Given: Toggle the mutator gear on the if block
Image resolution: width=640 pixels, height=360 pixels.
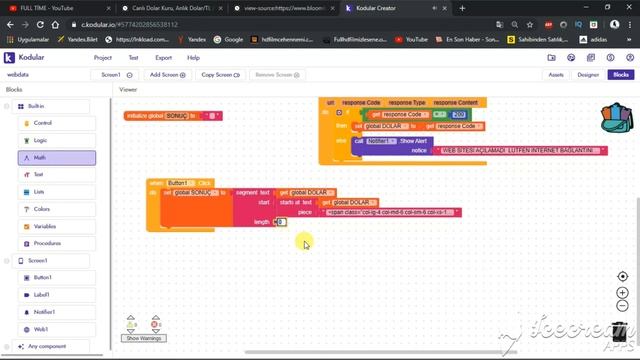Looking at the screenshot, I should coord(339,112).
